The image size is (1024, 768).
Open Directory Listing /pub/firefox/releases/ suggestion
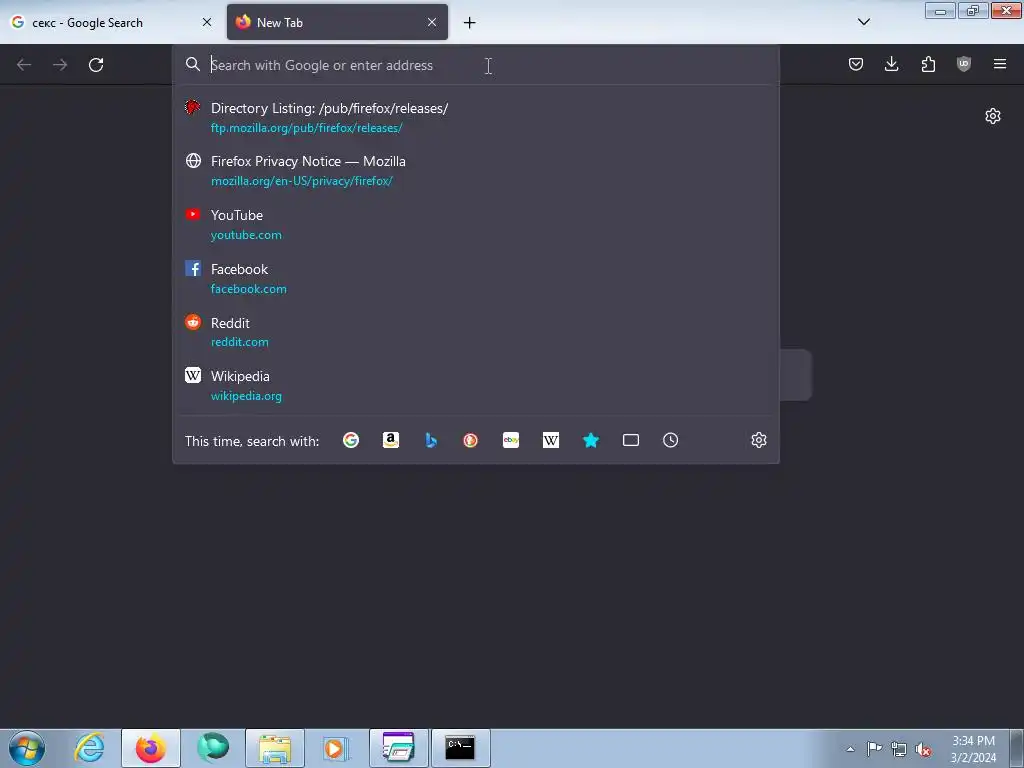pyautogui.click(x=475, y=118)
